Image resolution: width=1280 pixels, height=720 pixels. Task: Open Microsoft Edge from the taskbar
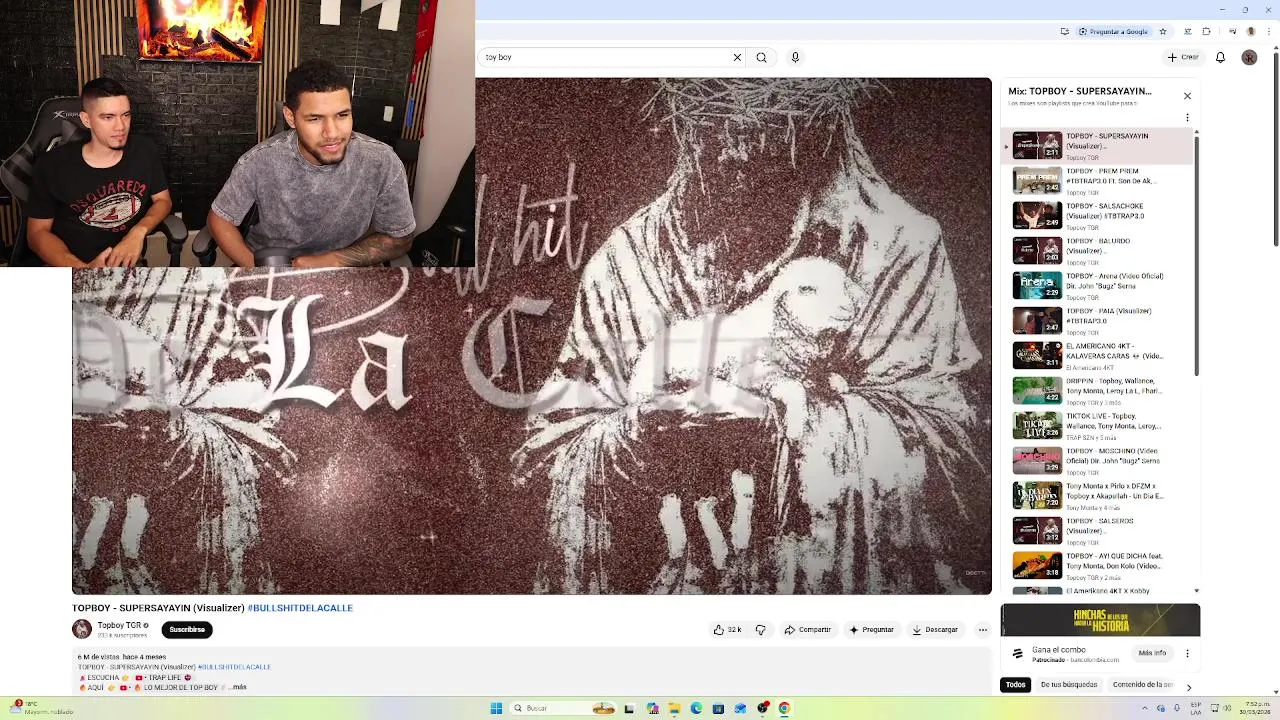(x=696, y=708)
